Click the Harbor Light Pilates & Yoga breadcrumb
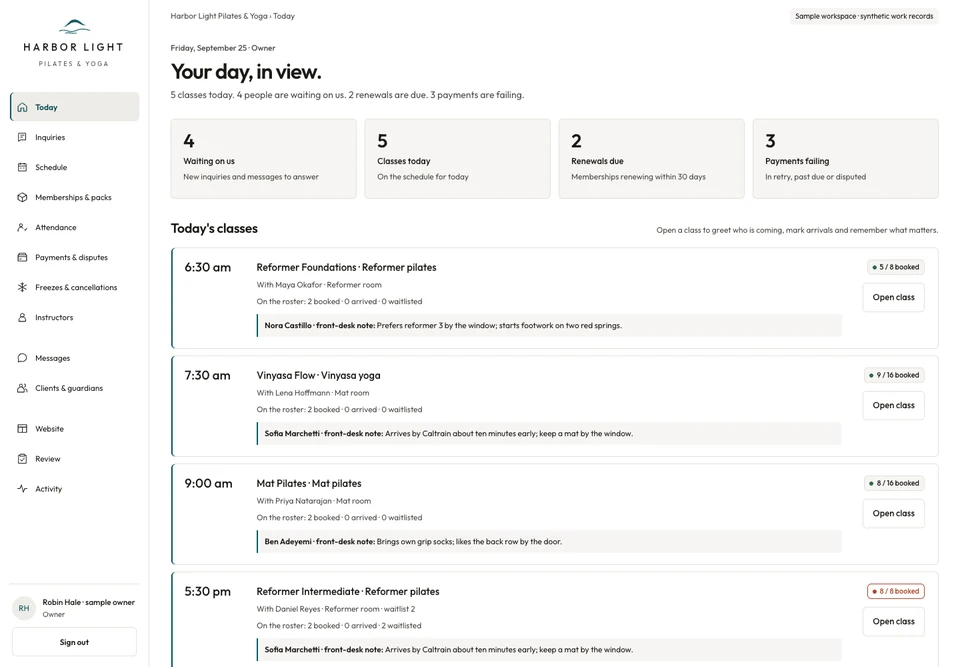Image resolution: width=960 pixels, height=667 pixels. (219, 16)
